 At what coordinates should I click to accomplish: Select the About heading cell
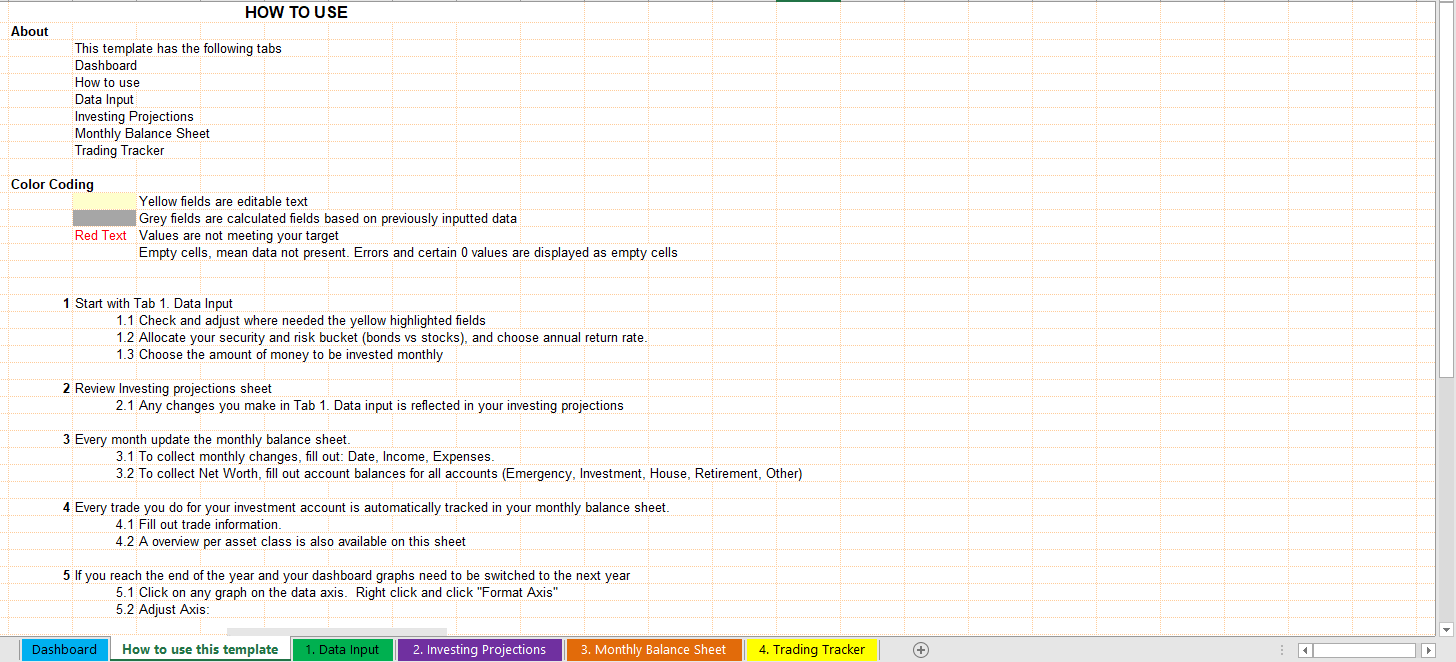[30, 32]
